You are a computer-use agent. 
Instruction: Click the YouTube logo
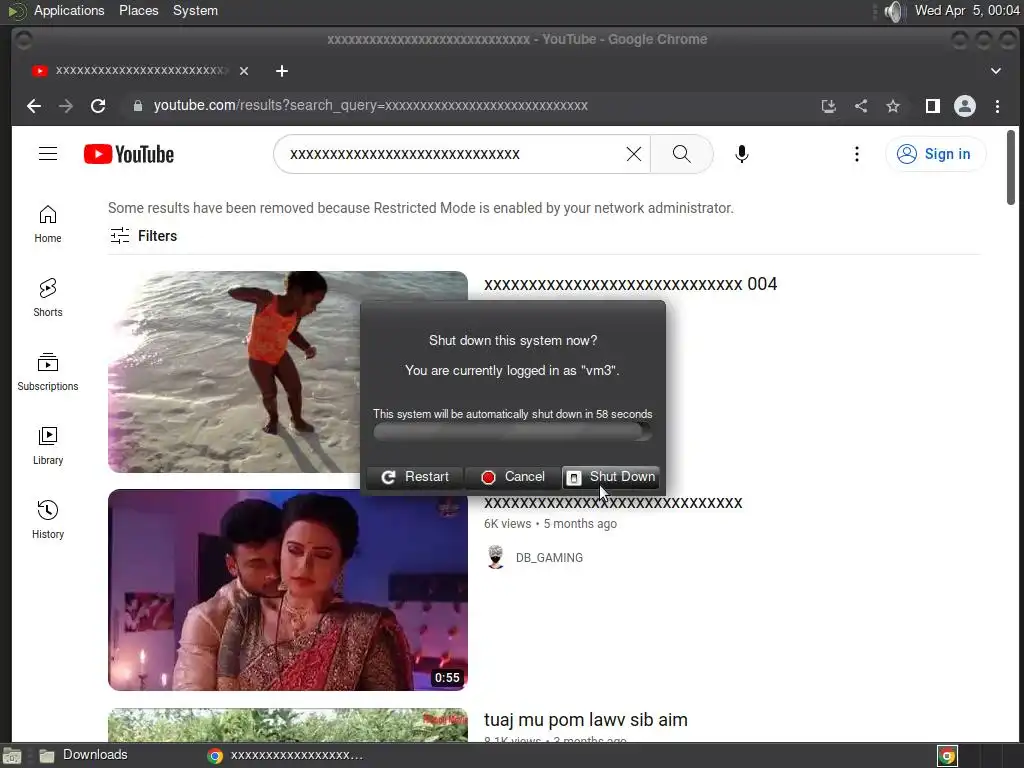(x=129, y=154)
